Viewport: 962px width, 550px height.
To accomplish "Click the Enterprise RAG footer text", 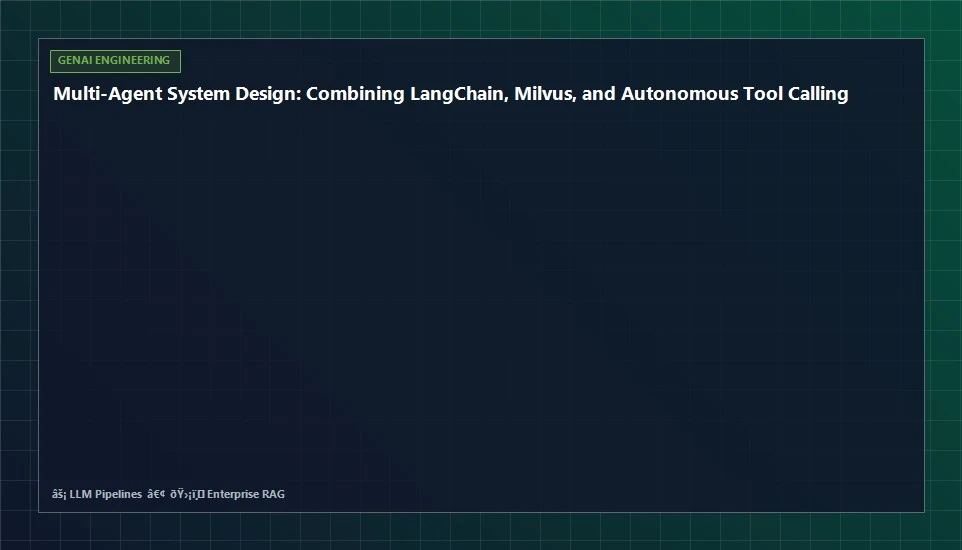I will pos(245,494).
